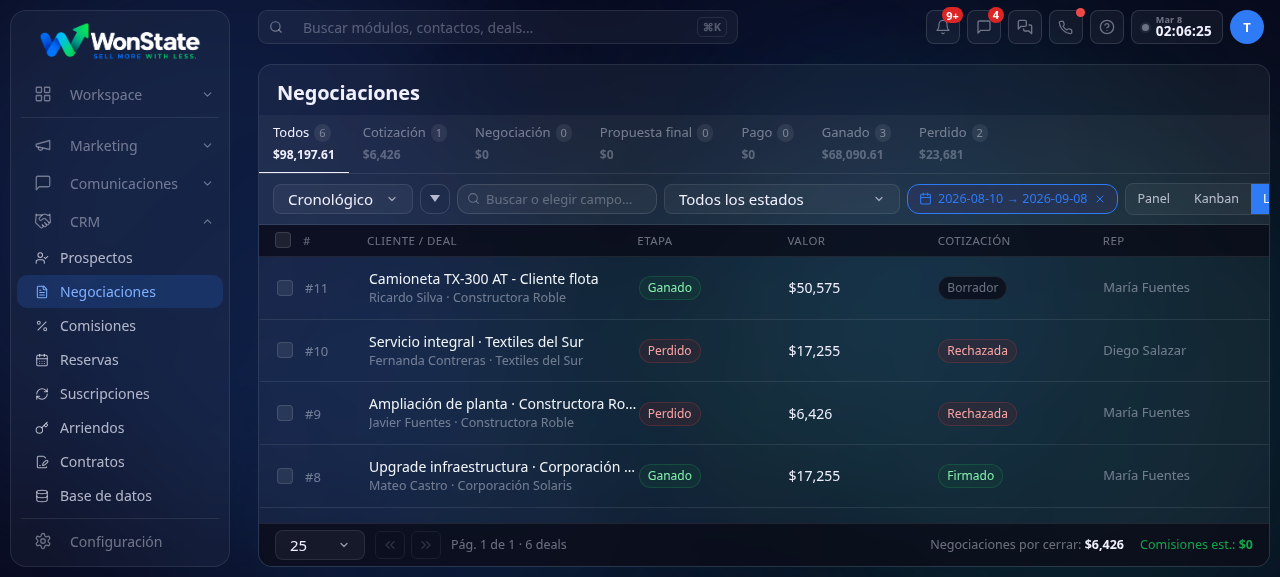This screenshot has height=577, width=1280.
Task: Go to last page arrows button
Action: pyautogui.click(x=426, y=545)
